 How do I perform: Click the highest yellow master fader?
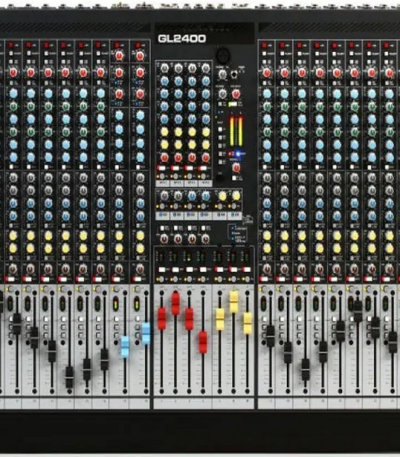coord(234,302)
